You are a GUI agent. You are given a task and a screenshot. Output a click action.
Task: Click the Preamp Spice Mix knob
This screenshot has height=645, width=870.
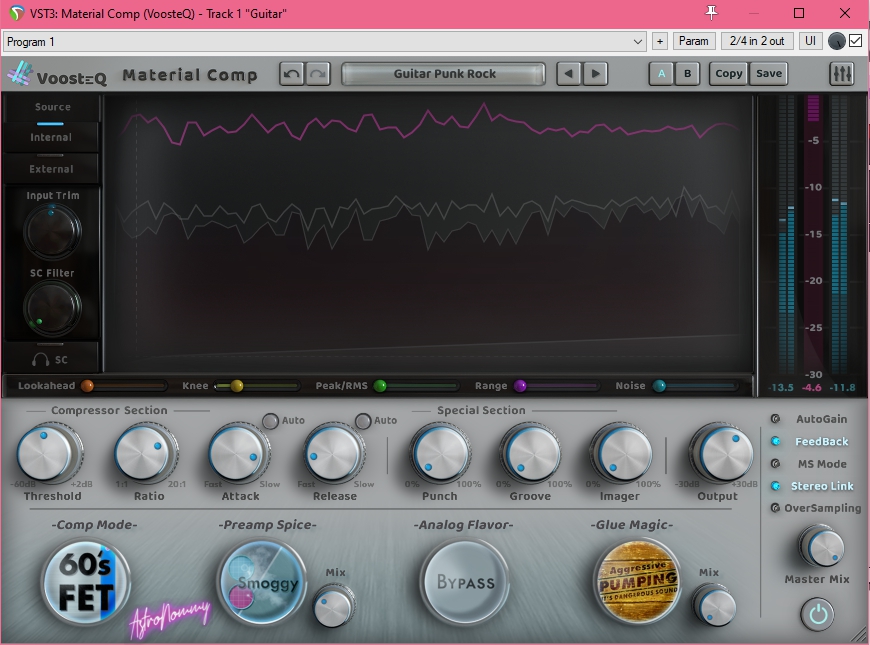point(334,606)
